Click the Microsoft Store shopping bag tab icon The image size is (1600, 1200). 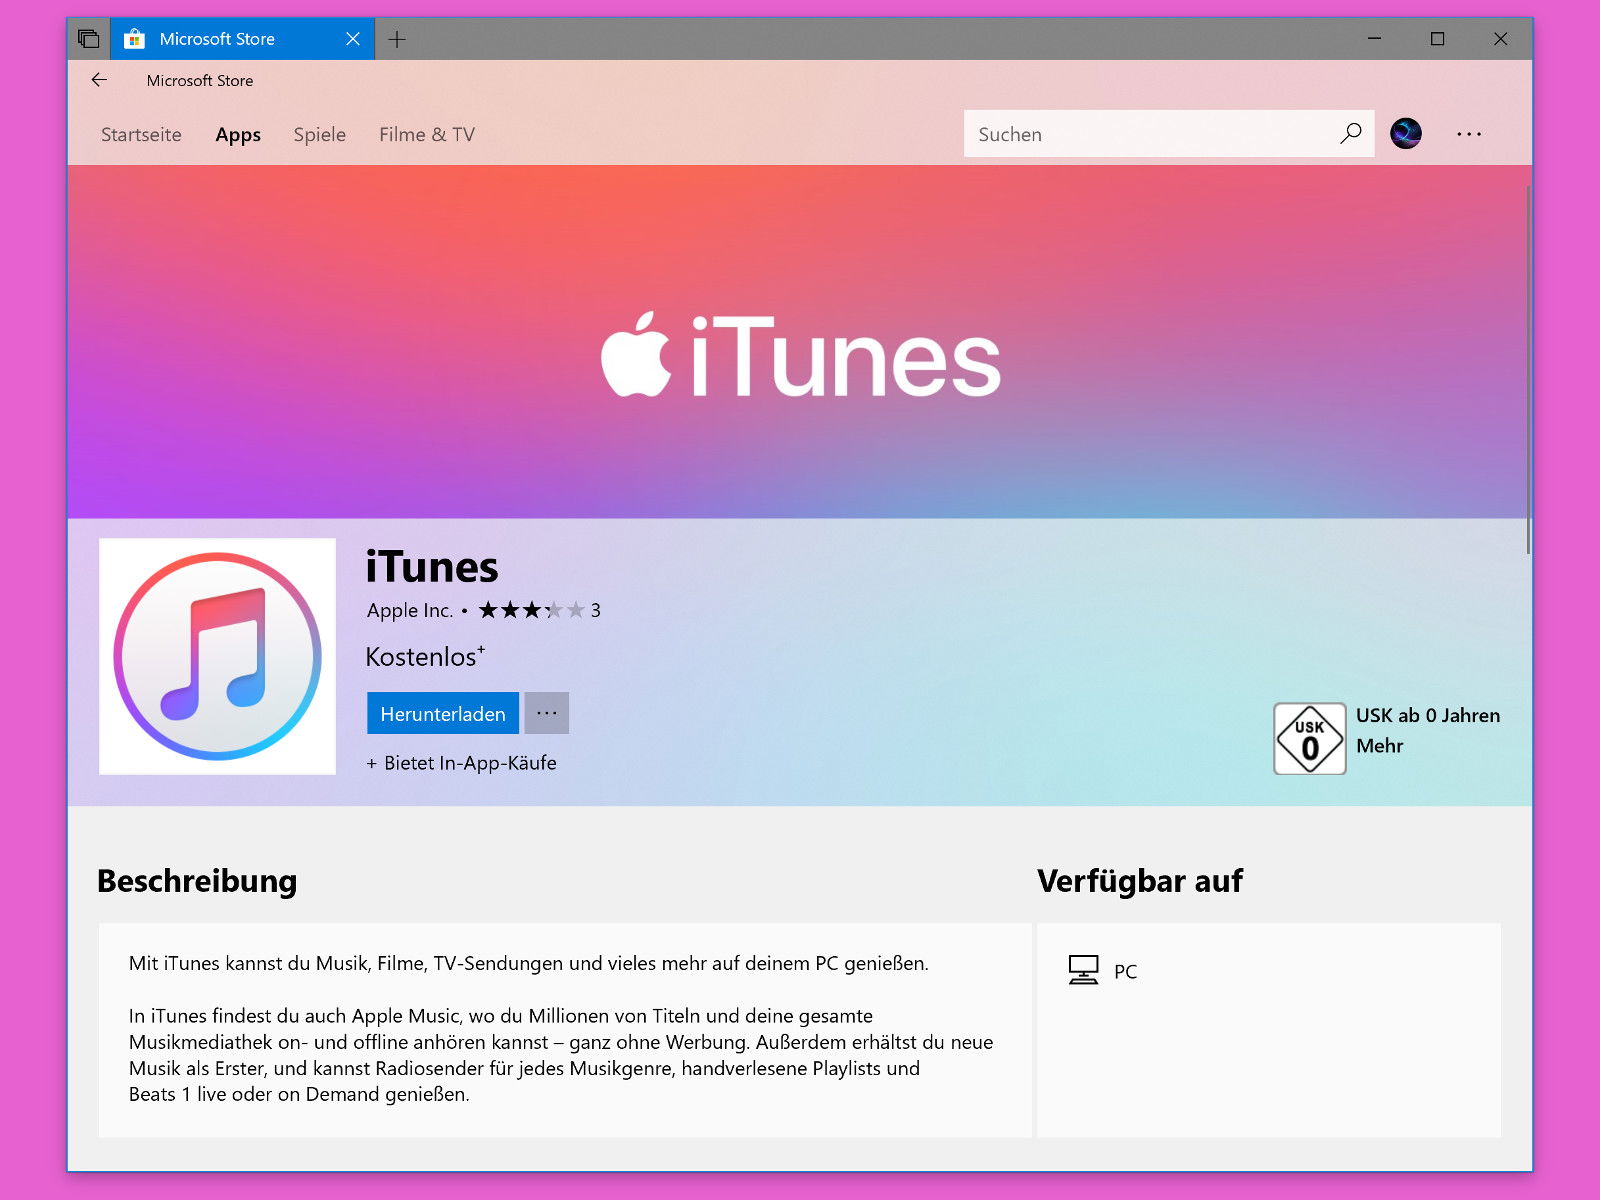[134, 39]
